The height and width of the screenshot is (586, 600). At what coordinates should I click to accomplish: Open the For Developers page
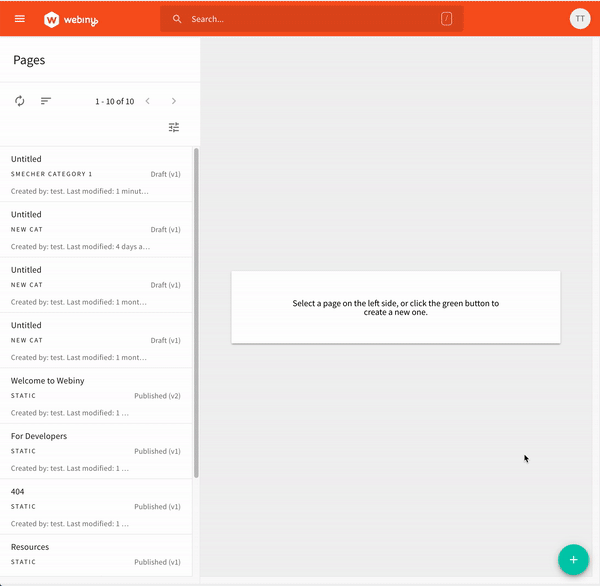coord(96,452)
